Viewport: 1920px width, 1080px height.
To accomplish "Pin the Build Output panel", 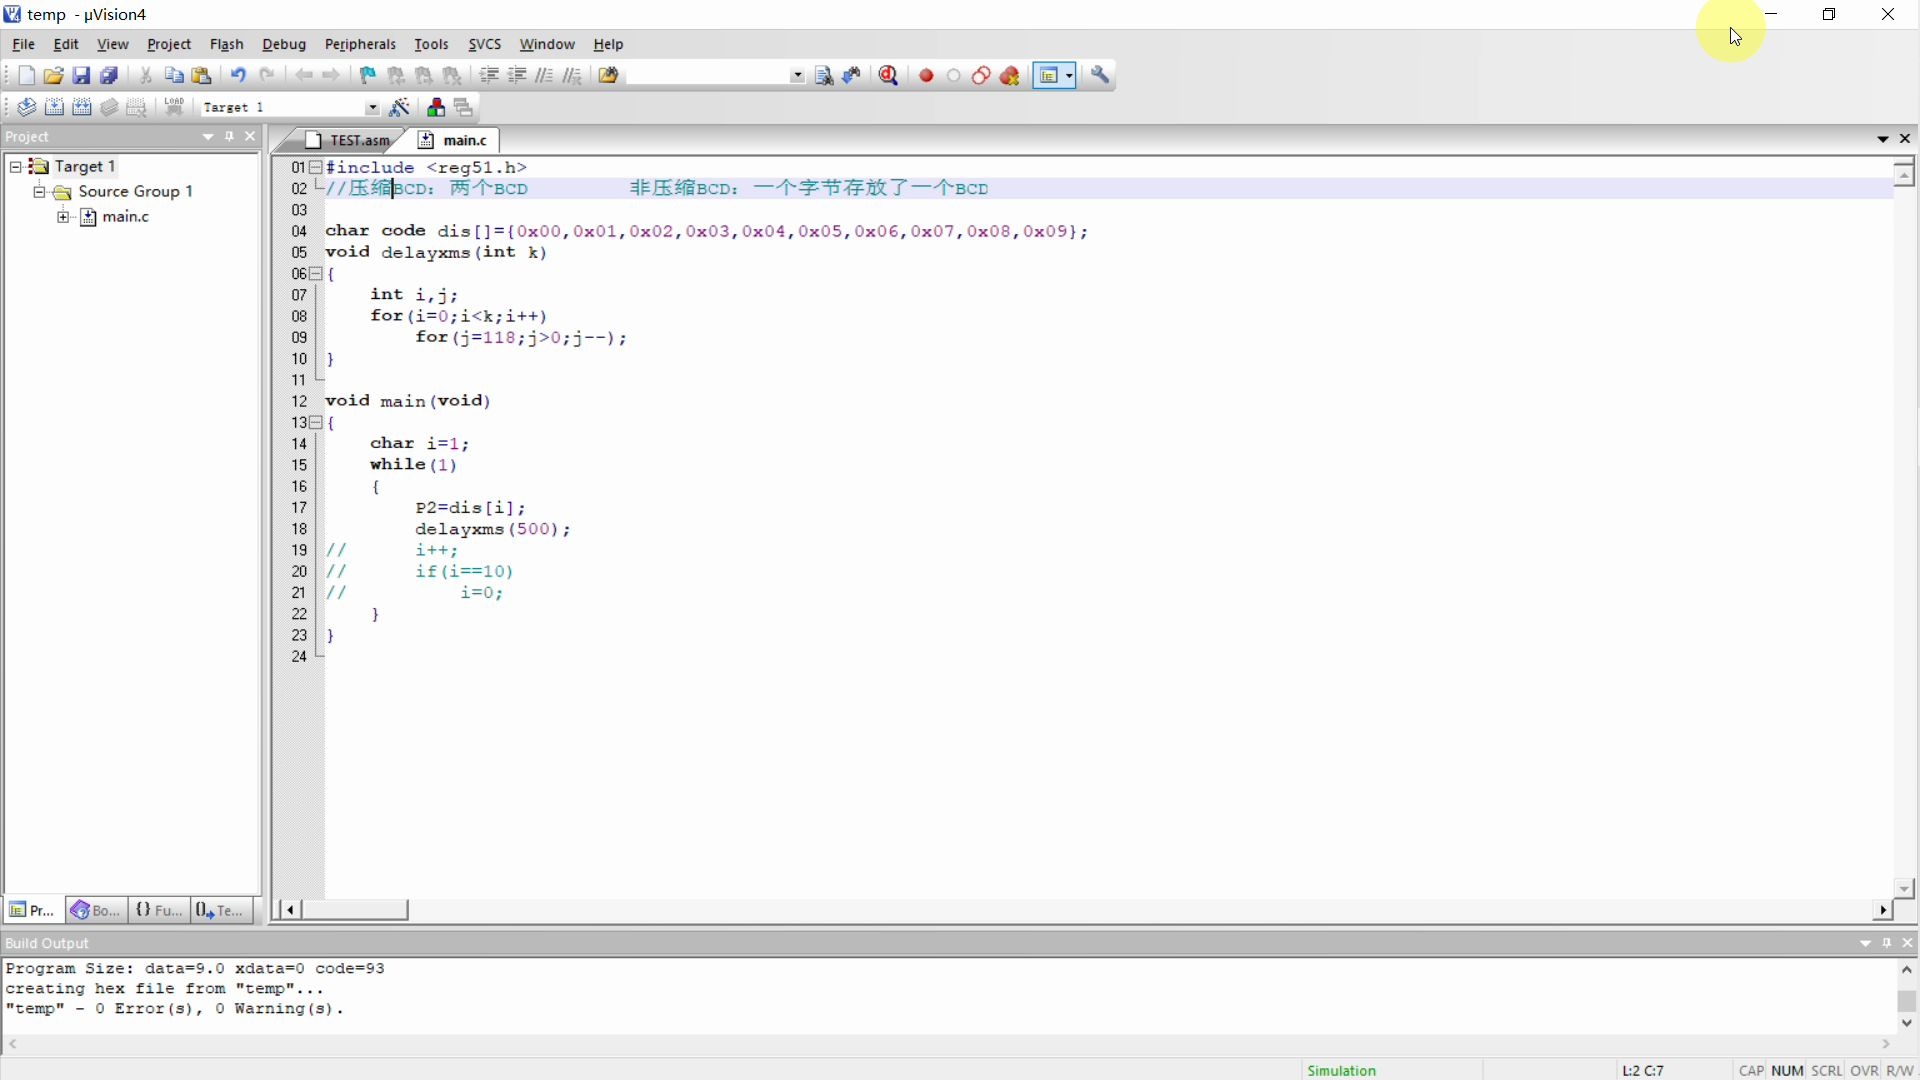I will (1887, 943).
